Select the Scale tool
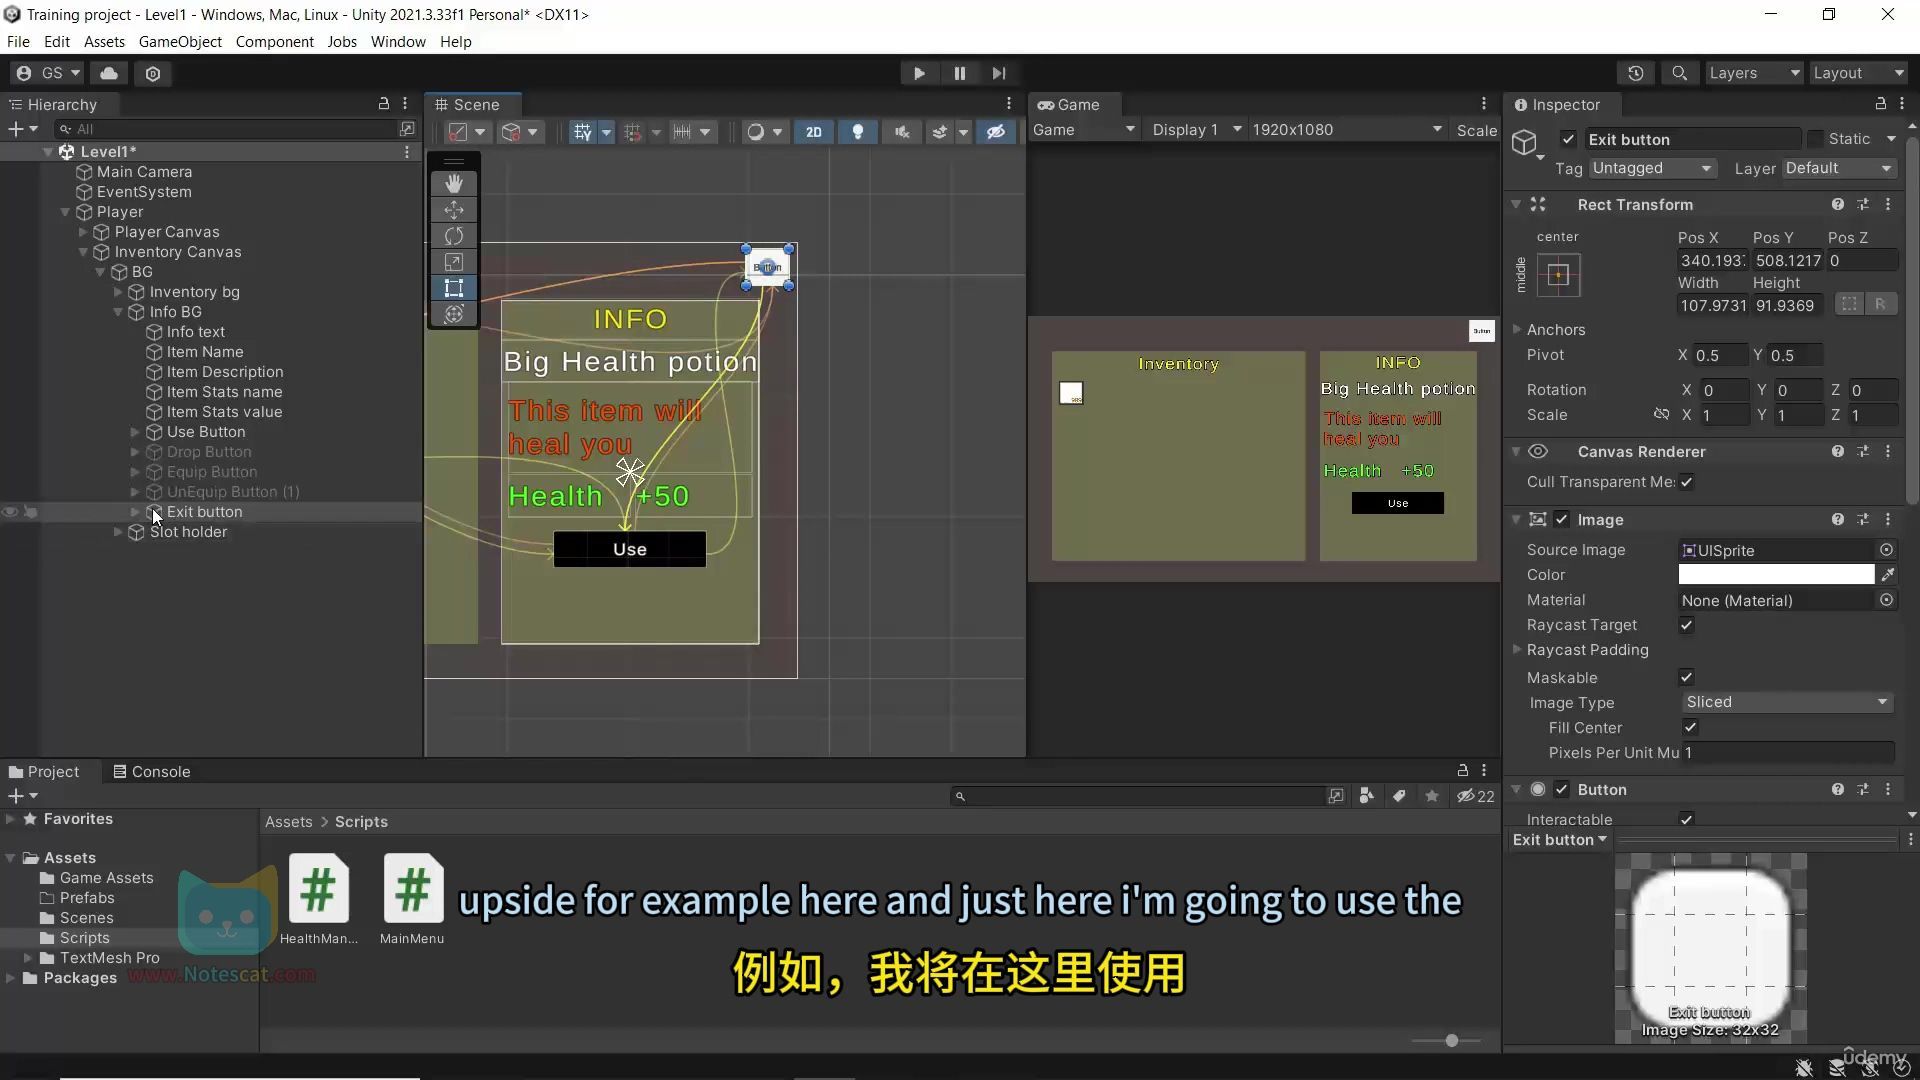The image size is (1920, 1080). point(454,261)
